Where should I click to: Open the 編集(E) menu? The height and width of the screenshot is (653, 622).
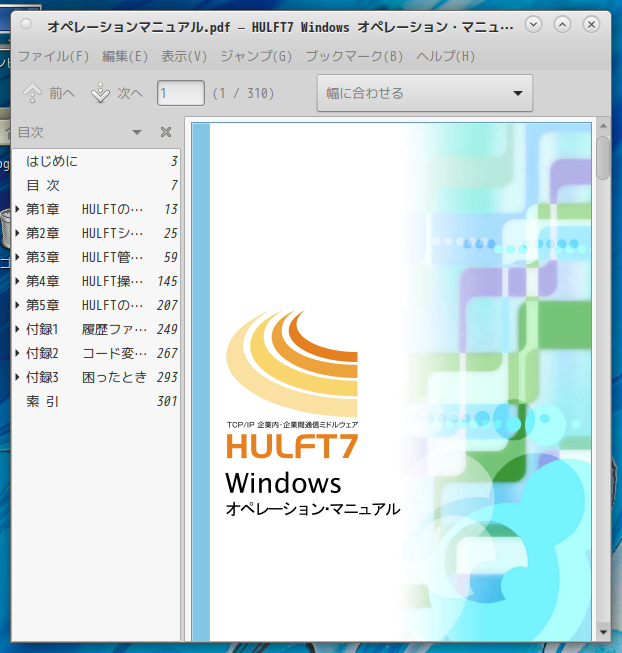coord(125,56)
